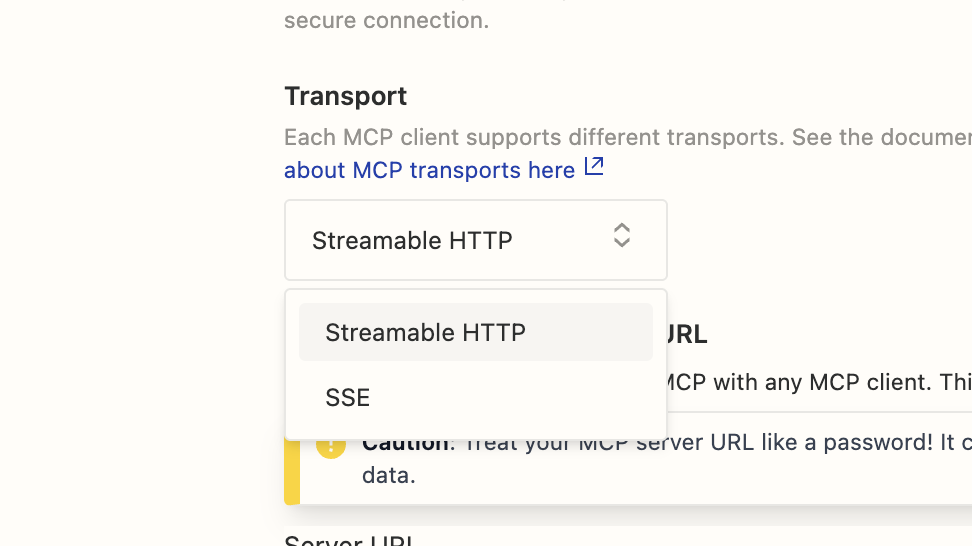Follow the "about MCP transports here" link
Viewport: 972px width, 546px height.
429,170
